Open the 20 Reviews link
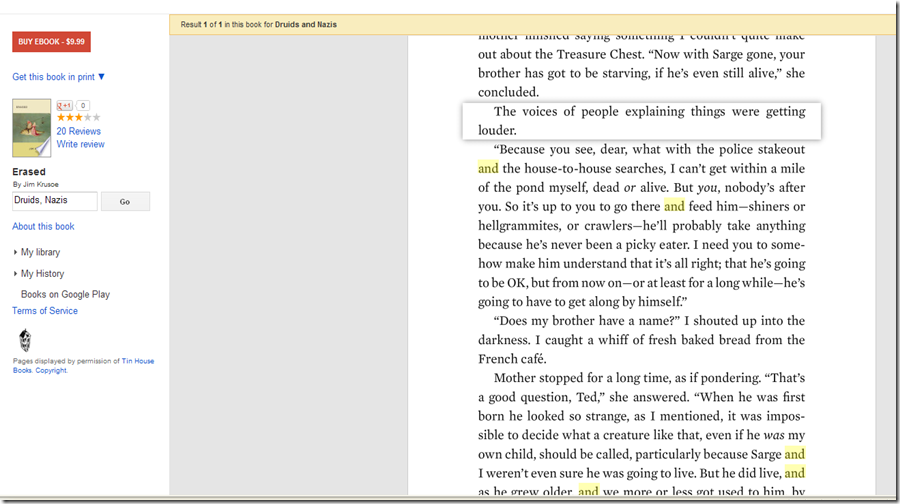Viewport: 900px width, 504px height. [79, 131]
